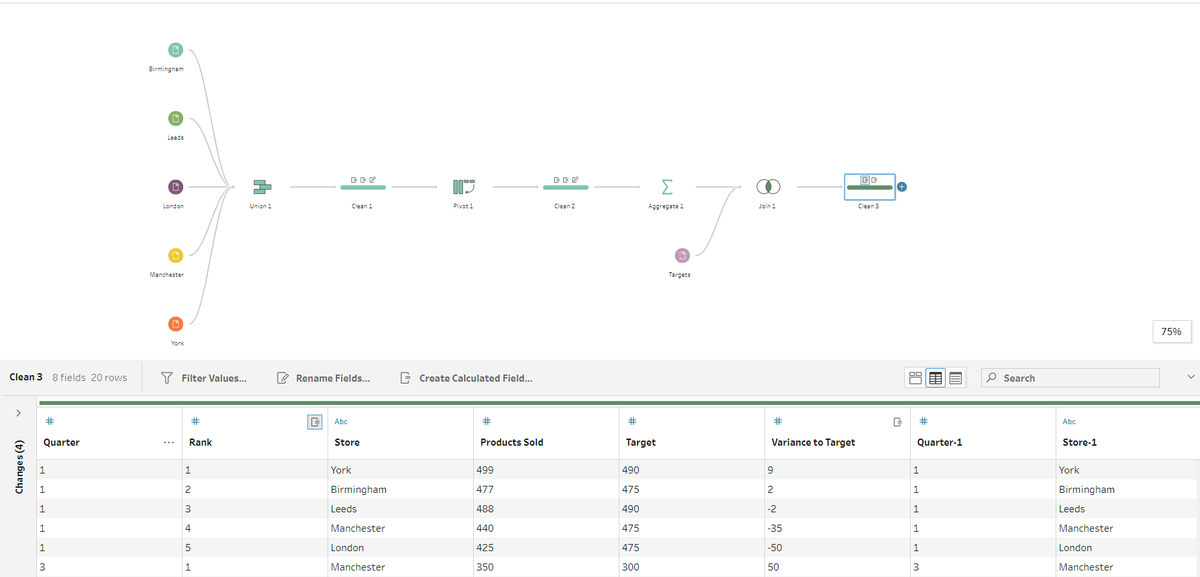The width and height of the screenshot is (1200, 577).
Task: Switch to profile pane view
Action: (915, 378)
